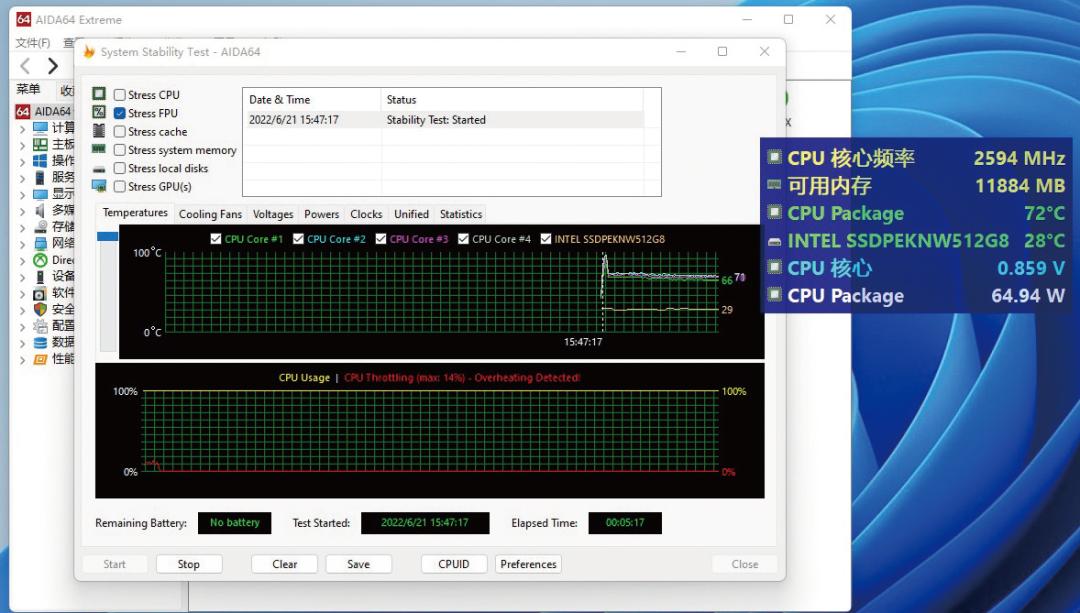Viewport: 1080px width, 613px height.
Task: Click the forward navigation arrow
Action: pos(53,66)
